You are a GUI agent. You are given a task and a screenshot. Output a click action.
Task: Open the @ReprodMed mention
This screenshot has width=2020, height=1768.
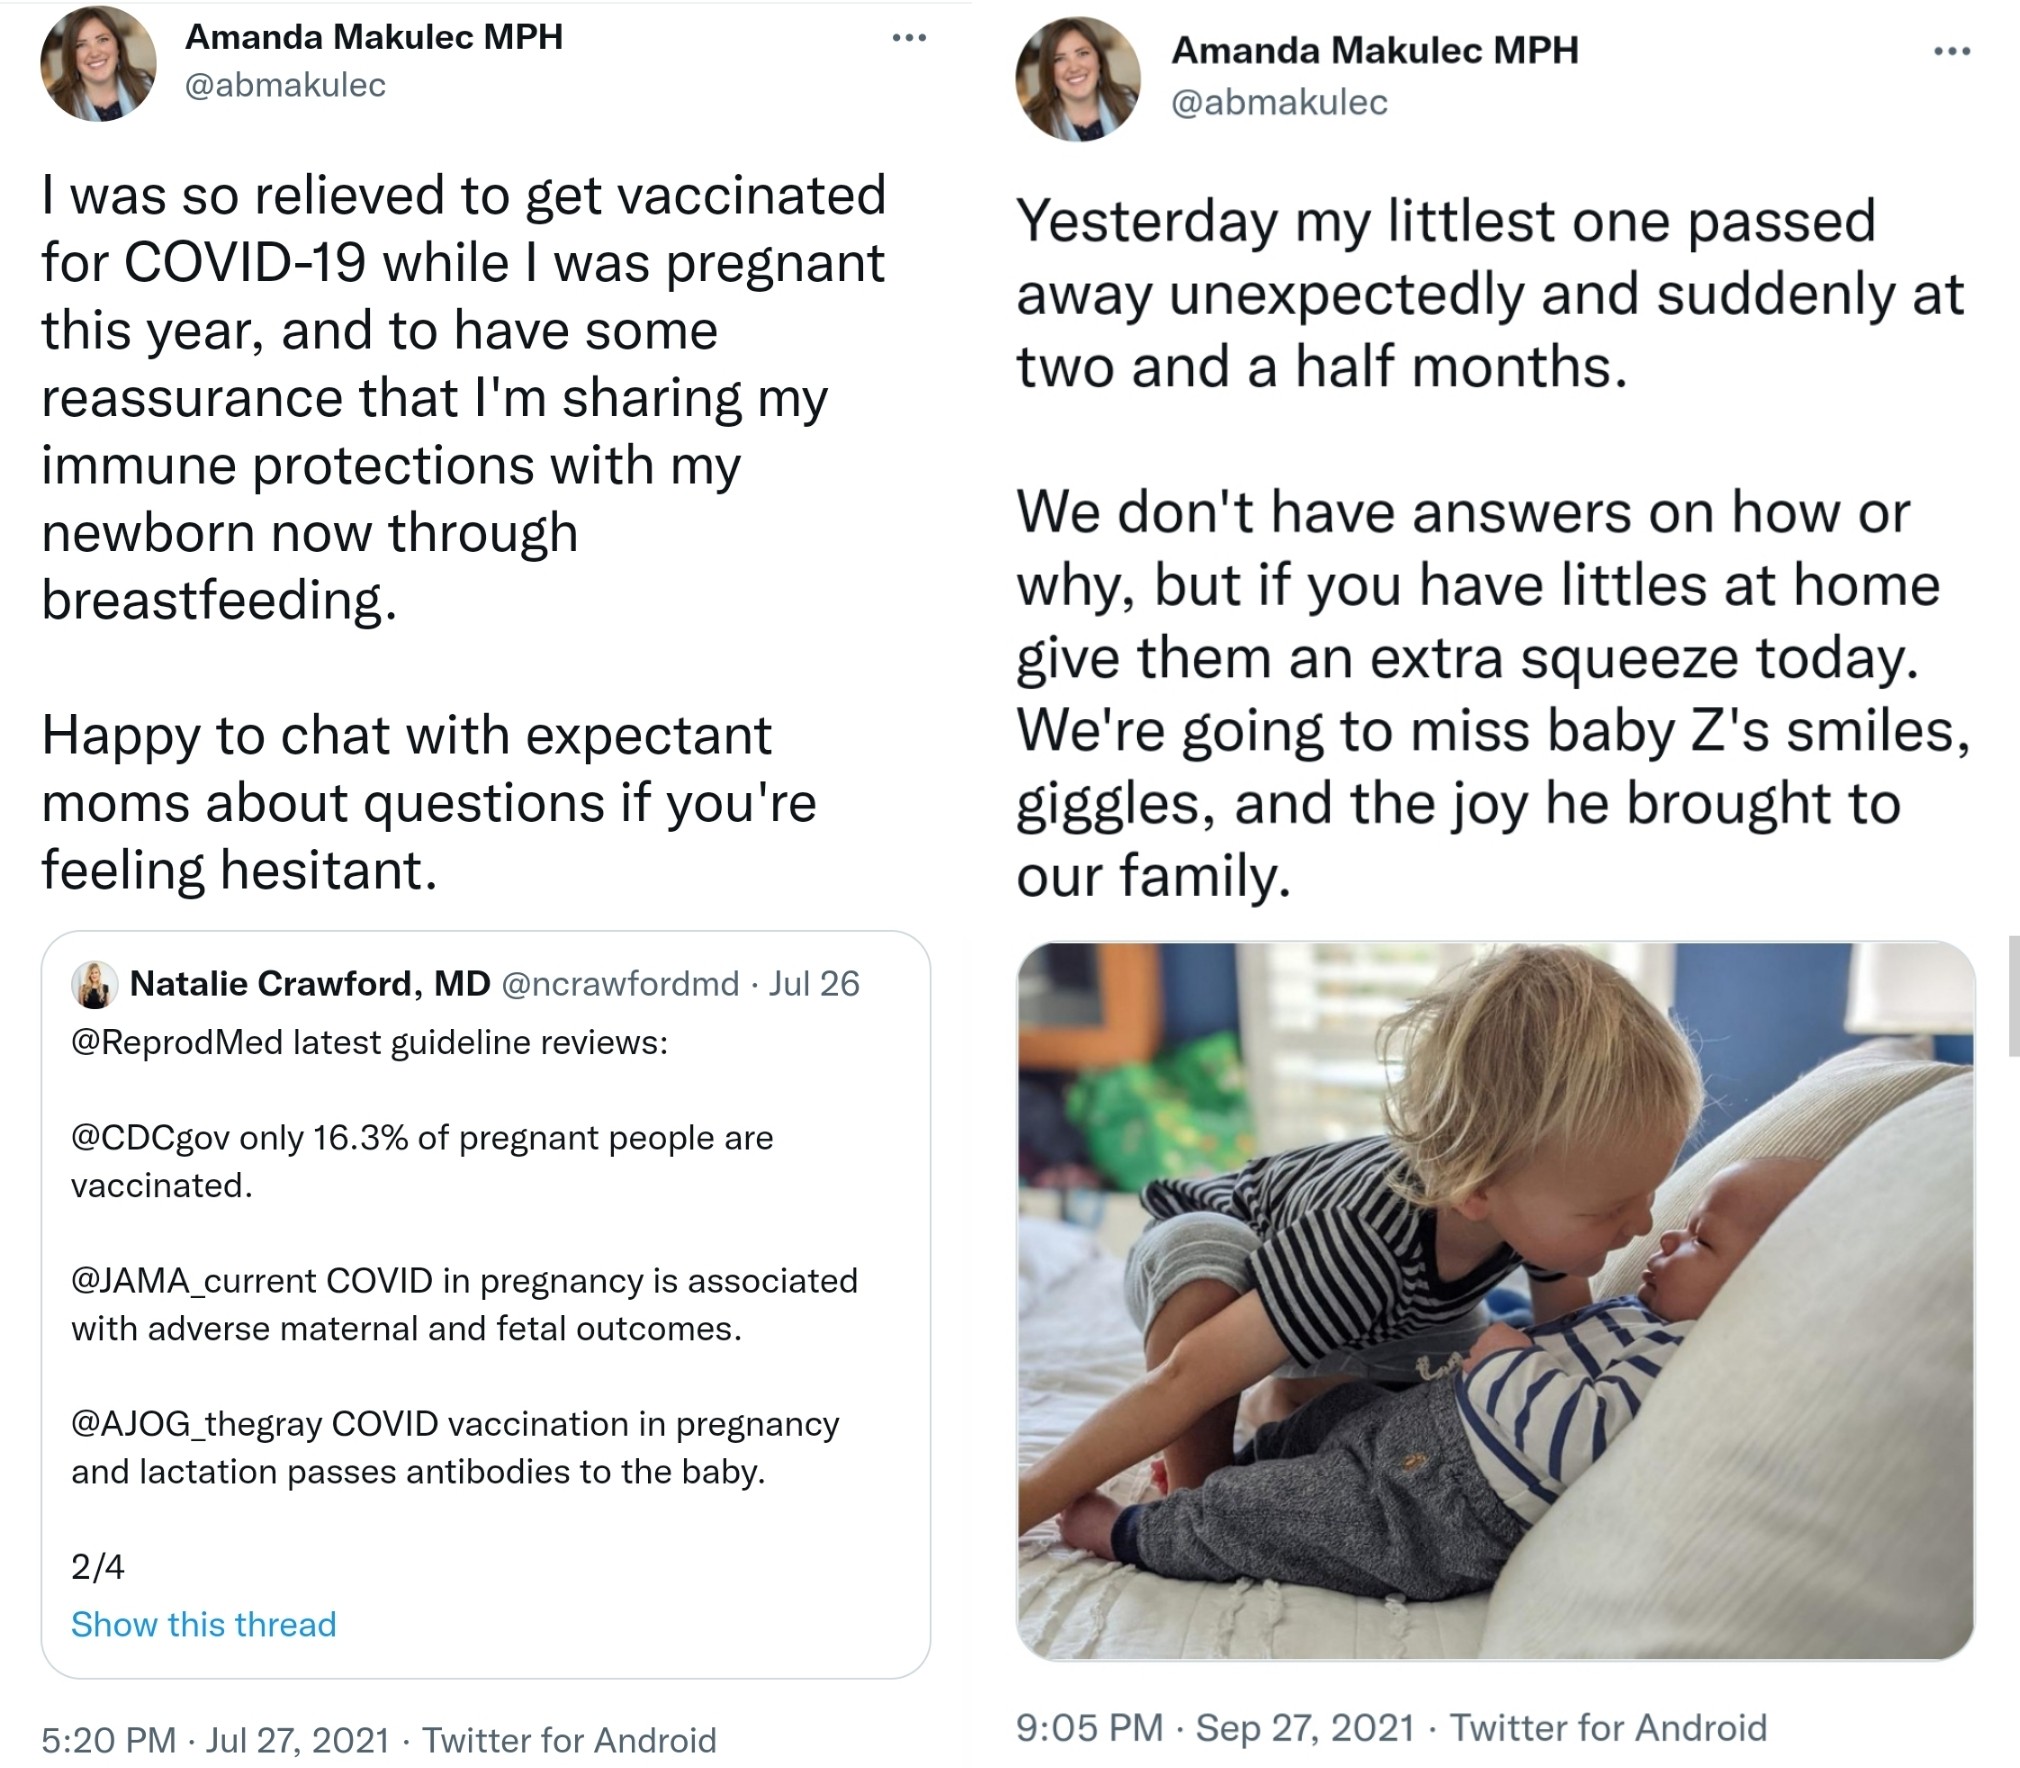177,1043
